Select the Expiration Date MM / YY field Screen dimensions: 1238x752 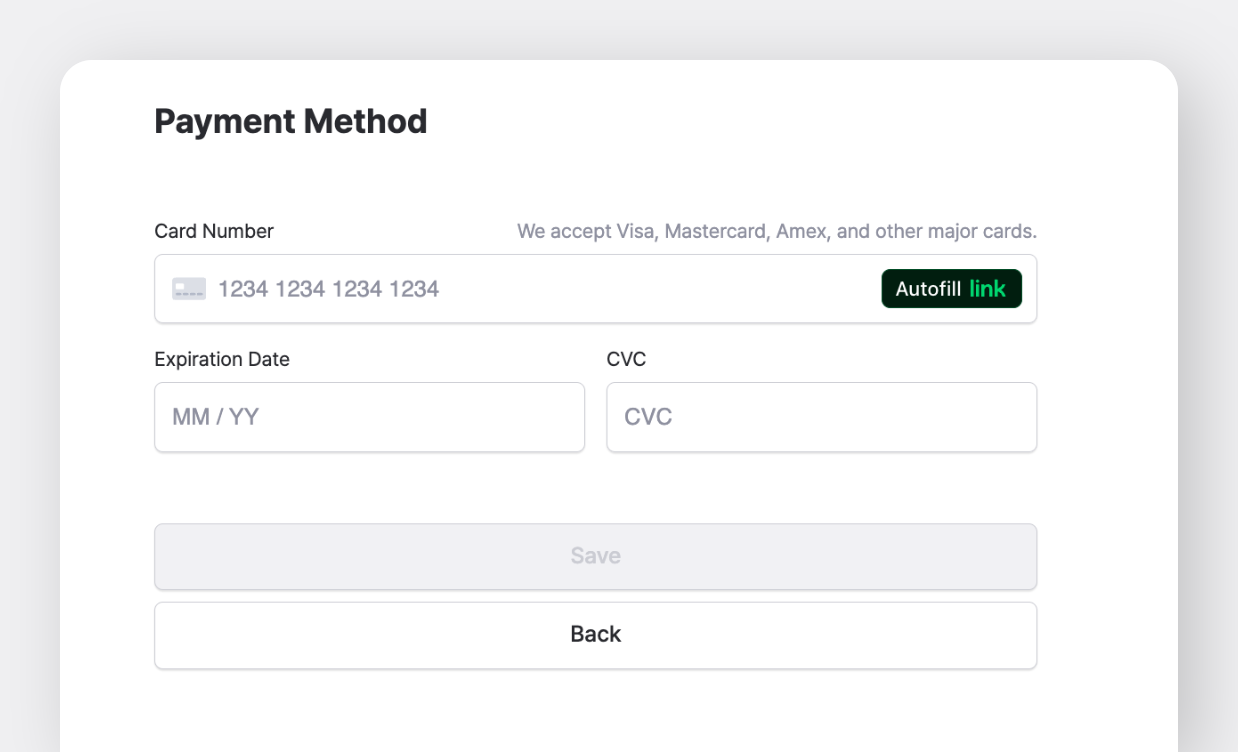369,417
